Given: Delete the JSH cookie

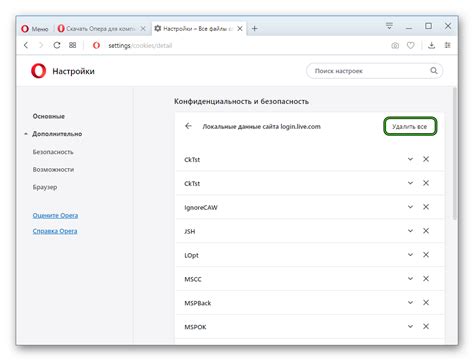Looking at the screenshot, I should (426, 231).
